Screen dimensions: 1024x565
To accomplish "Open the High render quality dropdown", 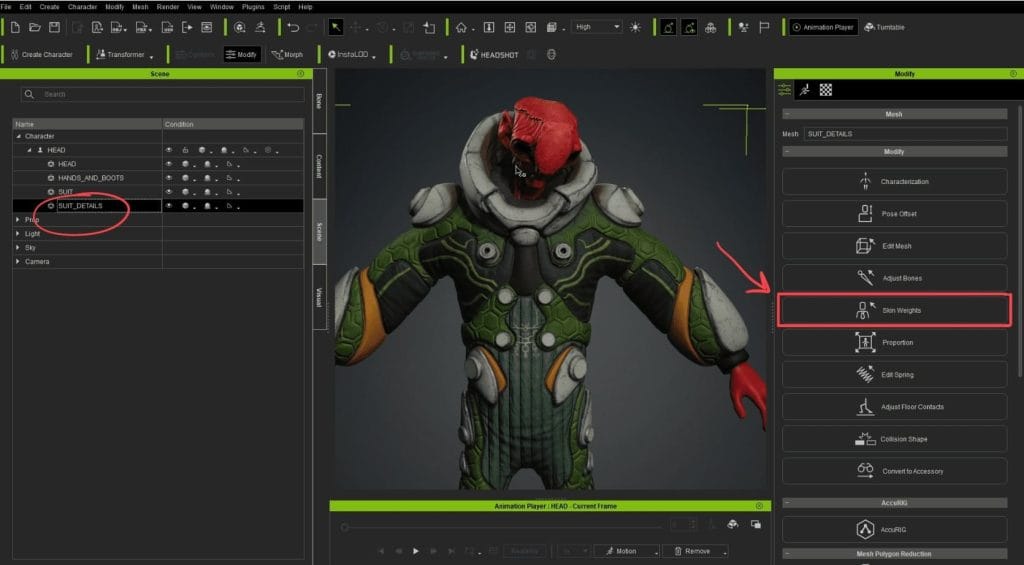I will pyautogui.click(x=597, y=27).
